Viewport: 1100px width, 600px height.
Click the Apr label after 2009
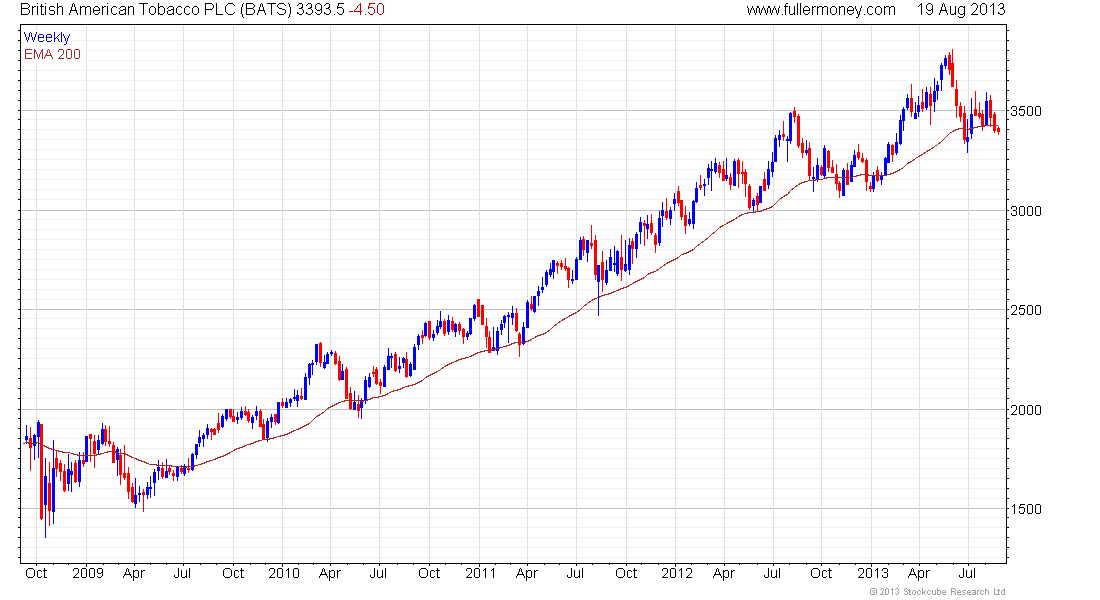(133, 573)
